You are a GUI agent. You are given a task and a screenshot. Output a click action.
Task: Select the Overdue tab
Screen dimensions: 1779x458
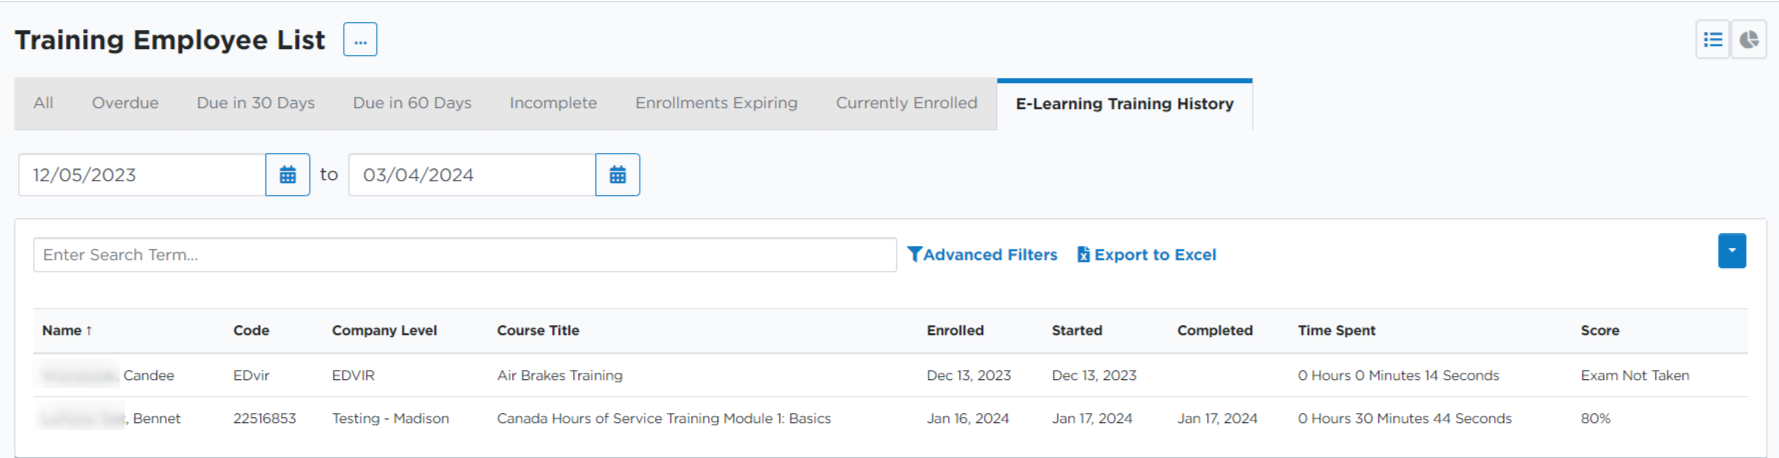125,103
